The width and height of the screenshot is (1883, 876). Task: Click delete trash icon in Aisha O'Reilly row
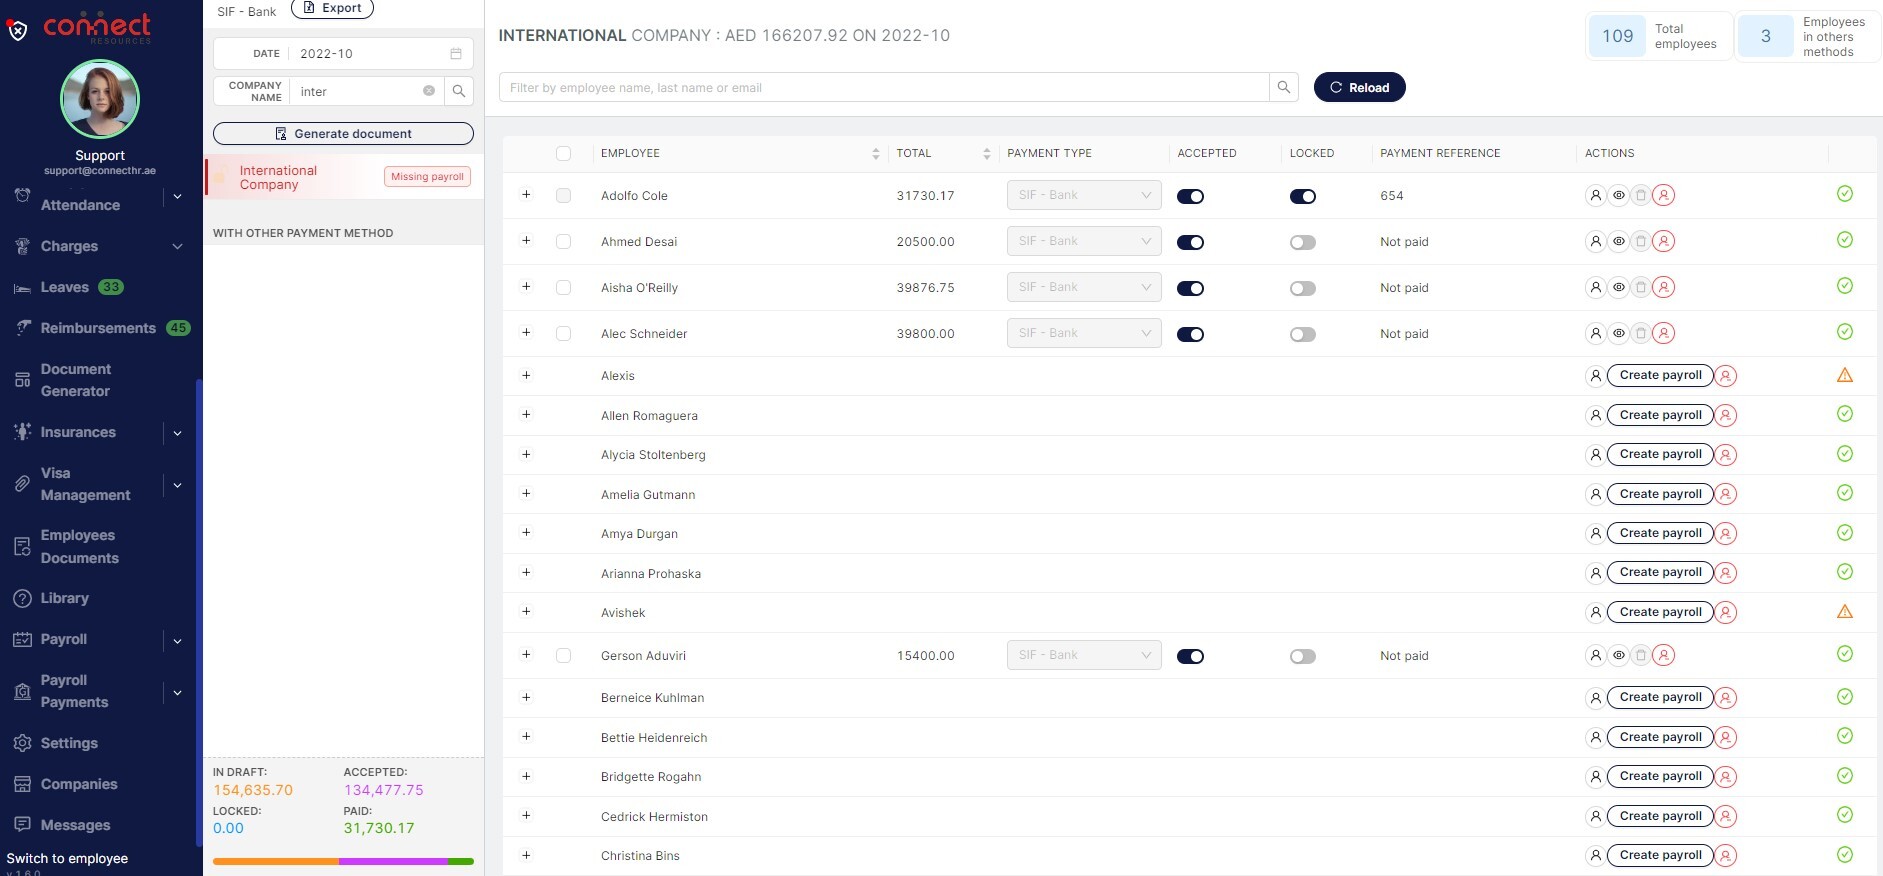pyautogui.click(x=1640, y=288)
